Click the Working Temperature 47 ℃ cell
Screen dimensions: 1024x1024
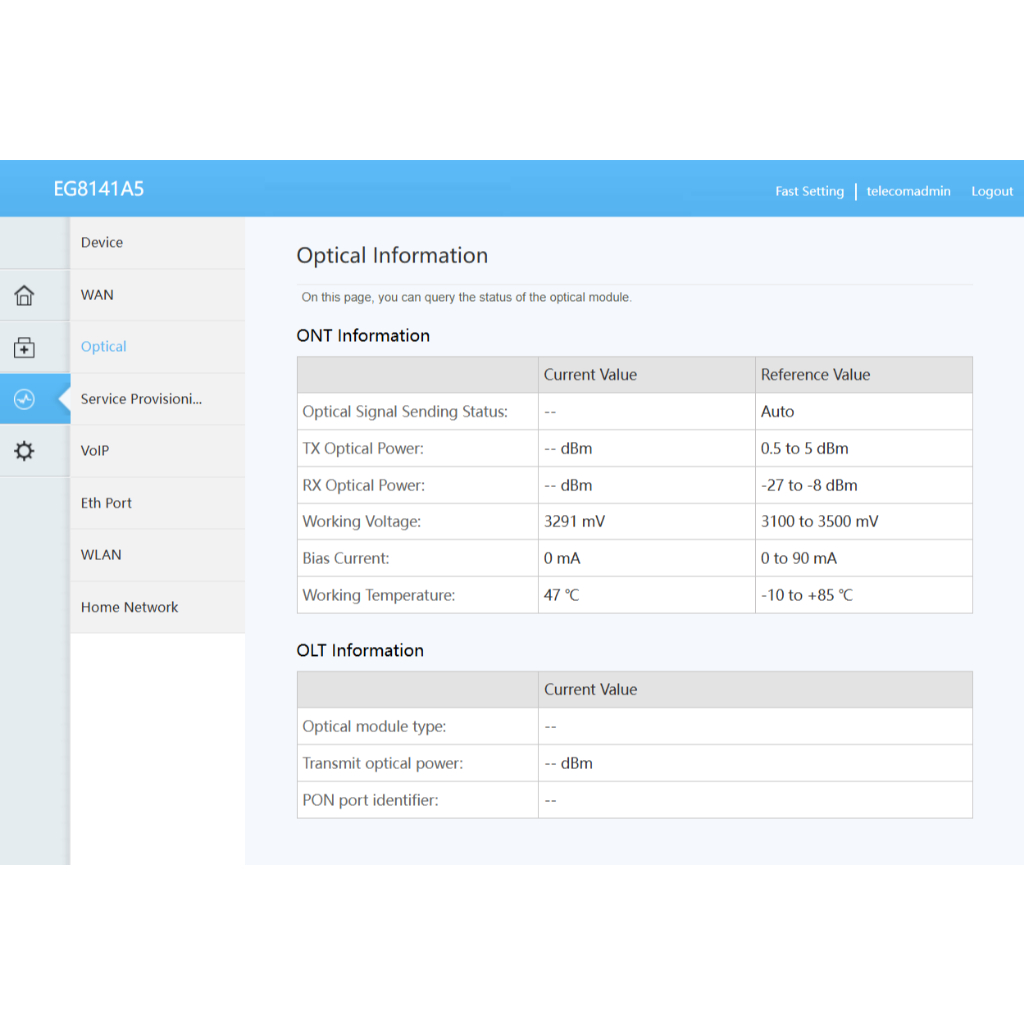click(561, 595)
